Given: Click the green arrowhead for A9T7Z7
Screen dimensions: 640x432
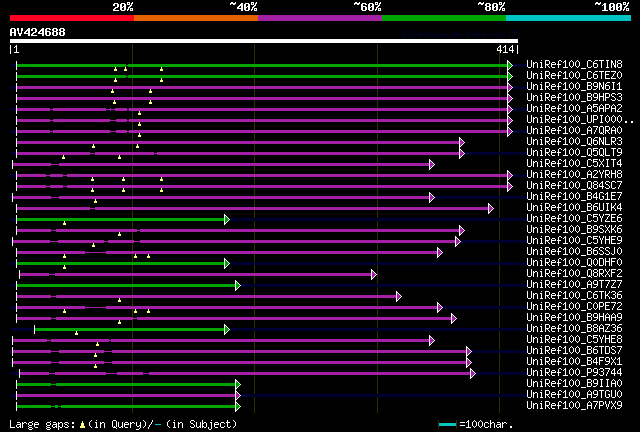Looking at the screenshot, I should click(238, 286).
